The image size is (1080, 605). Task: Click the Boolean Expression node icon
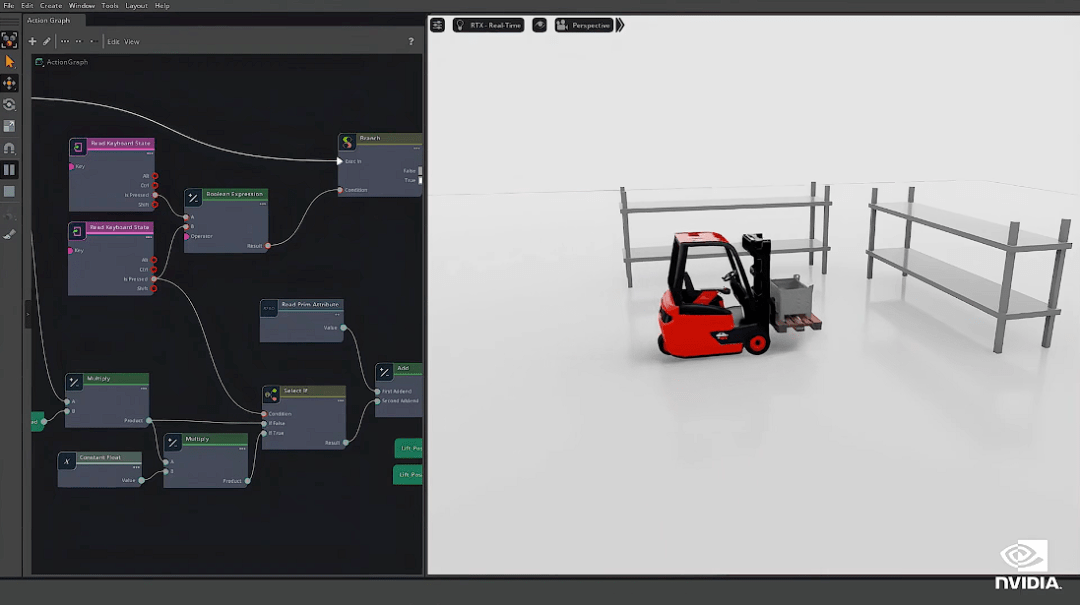tap(193, 198)
